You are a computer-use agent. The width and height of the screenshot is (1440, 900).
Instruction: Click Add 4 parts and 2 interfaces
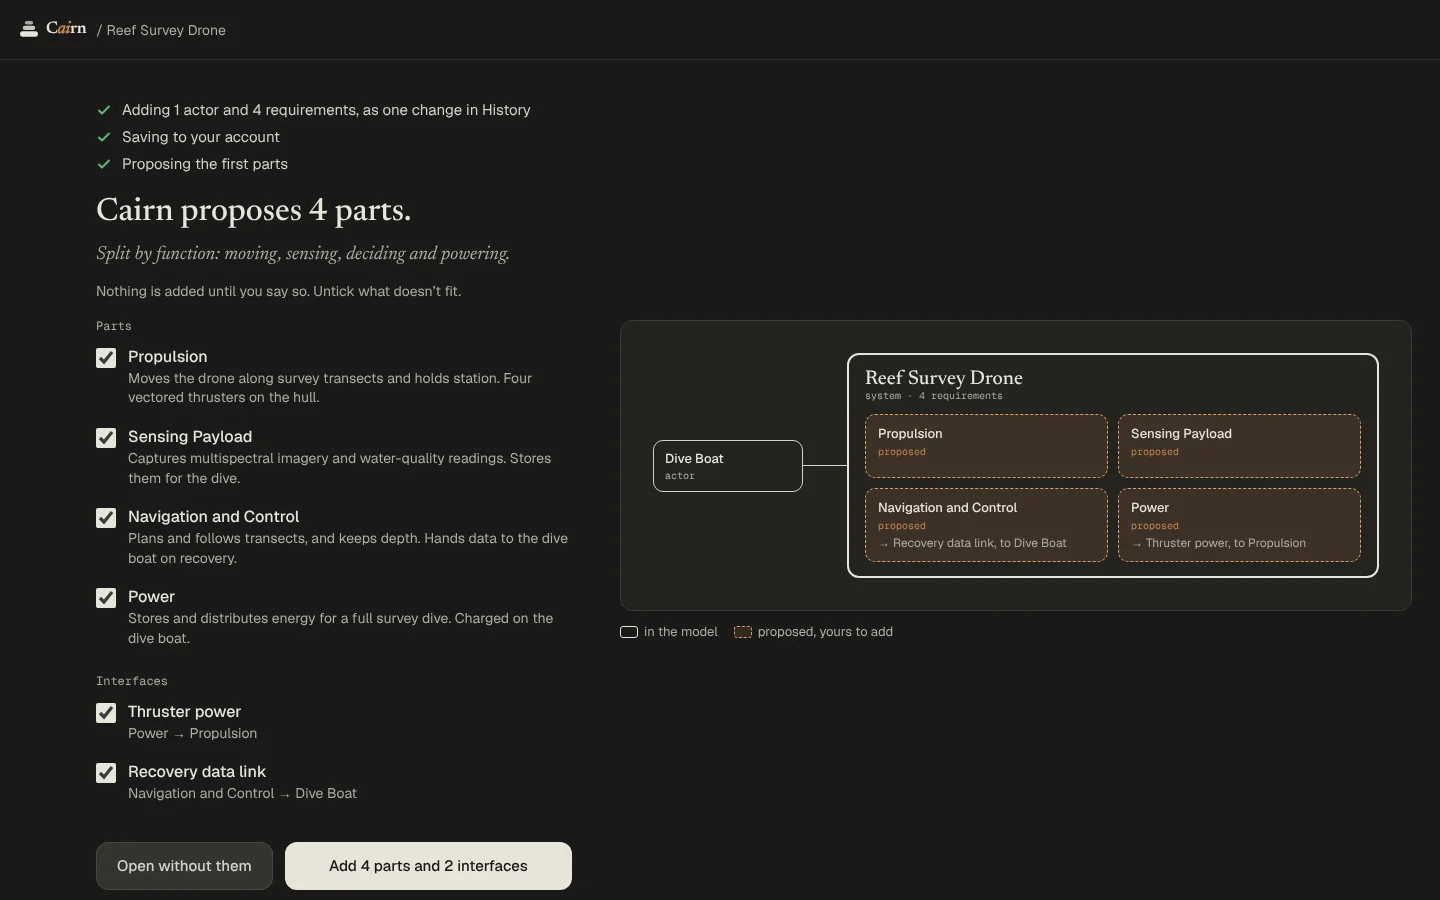coord(428,866)
